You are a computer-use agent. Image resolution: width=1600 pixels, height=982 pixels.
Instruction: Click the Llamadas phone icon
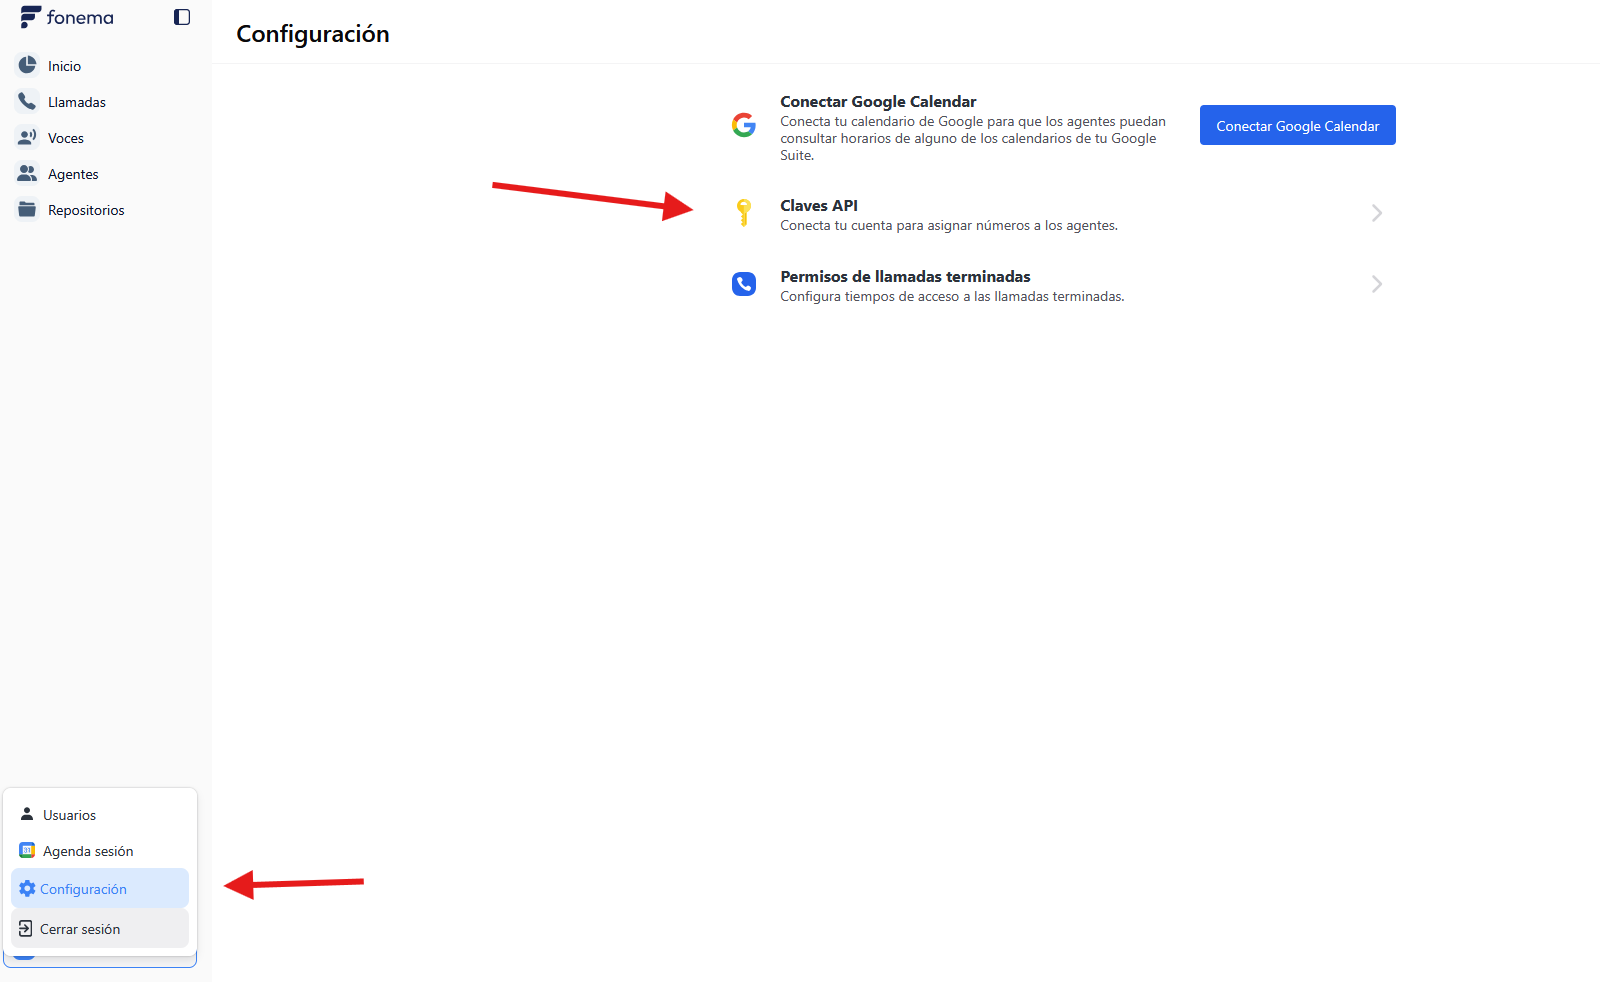(27, 101)
